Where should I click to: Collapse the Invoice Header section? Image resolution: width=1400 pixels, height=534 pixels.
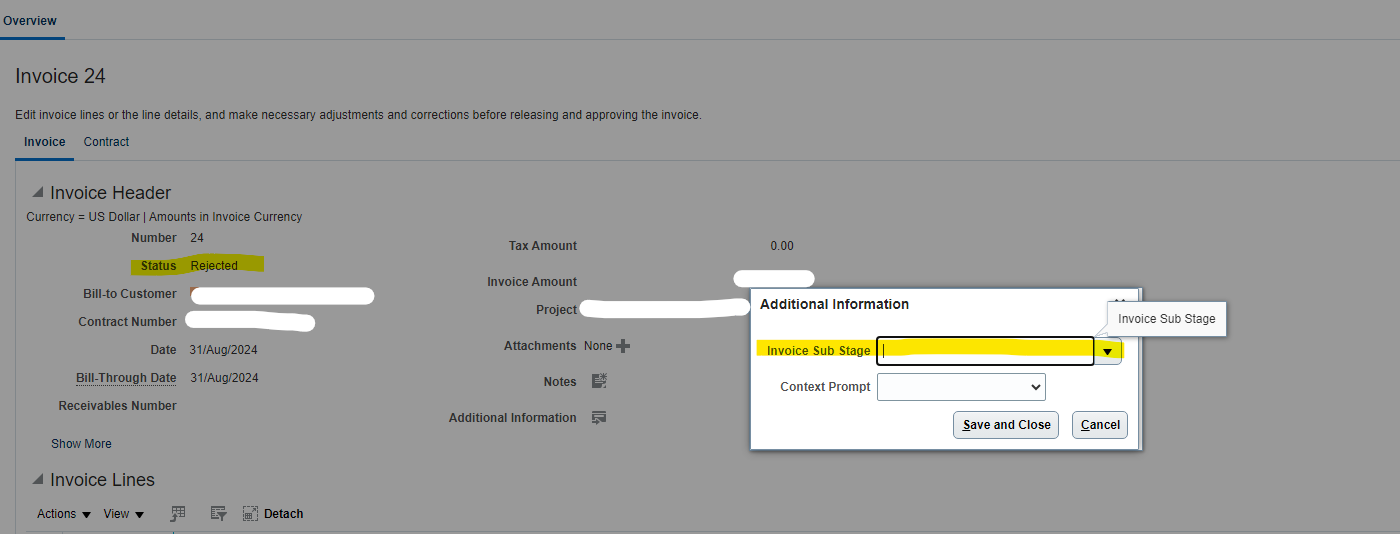pos(38,193)
